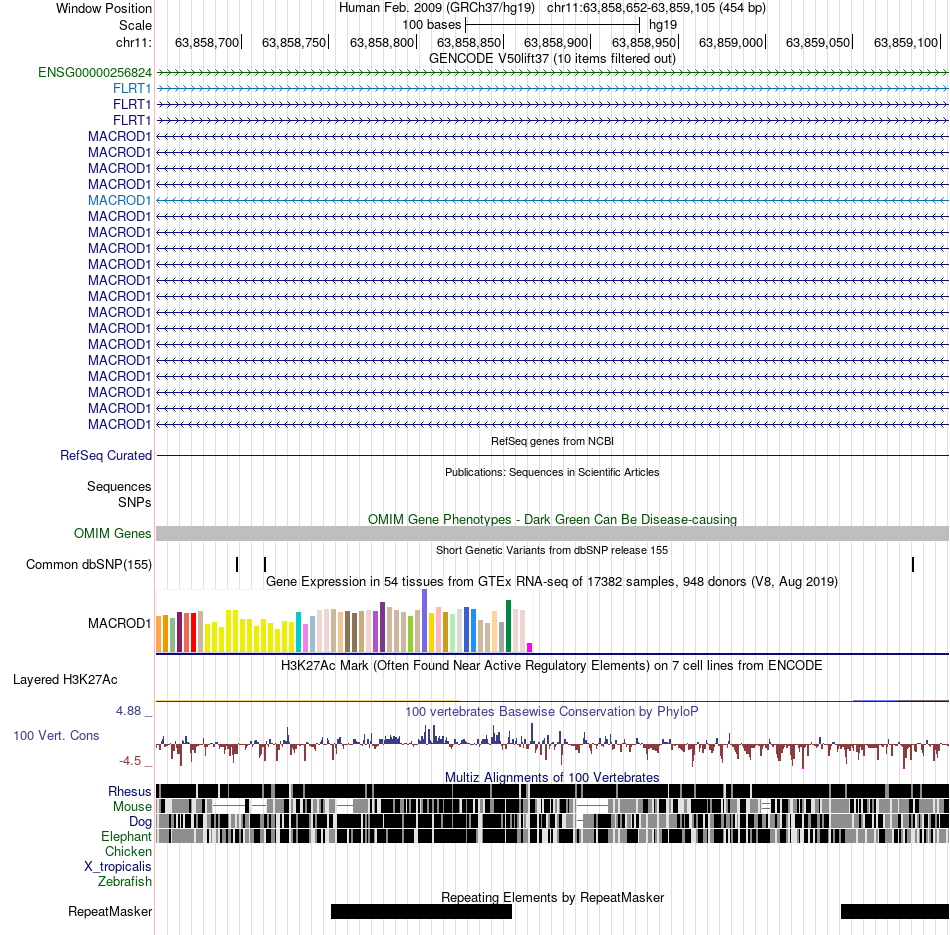Open the Common dbSNP(155) track label
950x935 pixels.
click(89, 565)
